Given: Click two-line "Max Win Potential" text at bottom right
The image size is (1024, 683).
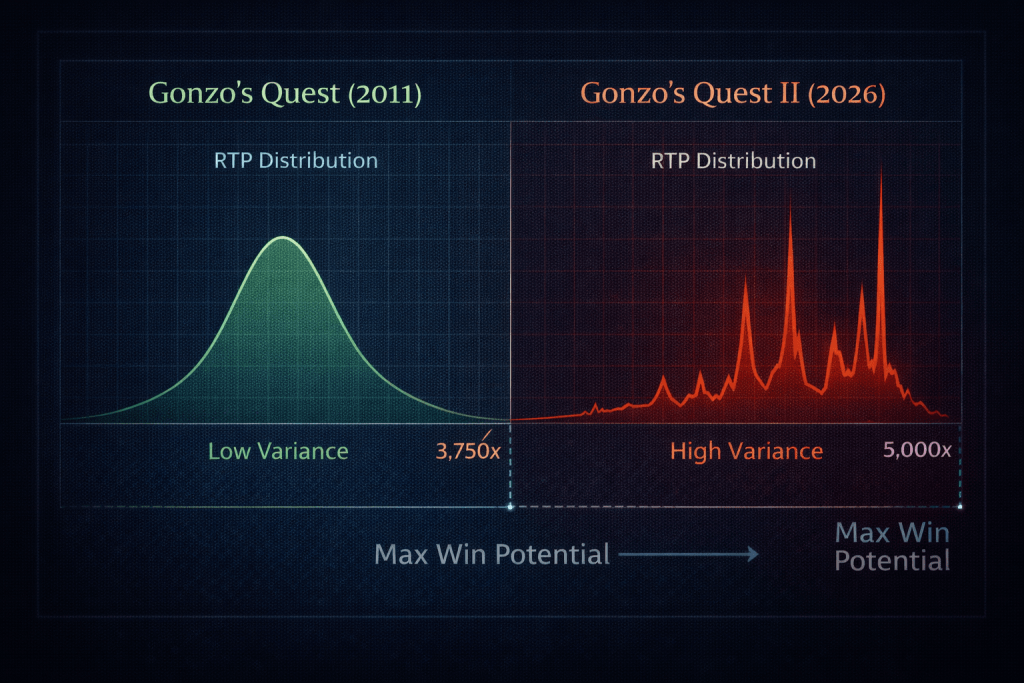Looking at the screenshot, I should 892,546.
